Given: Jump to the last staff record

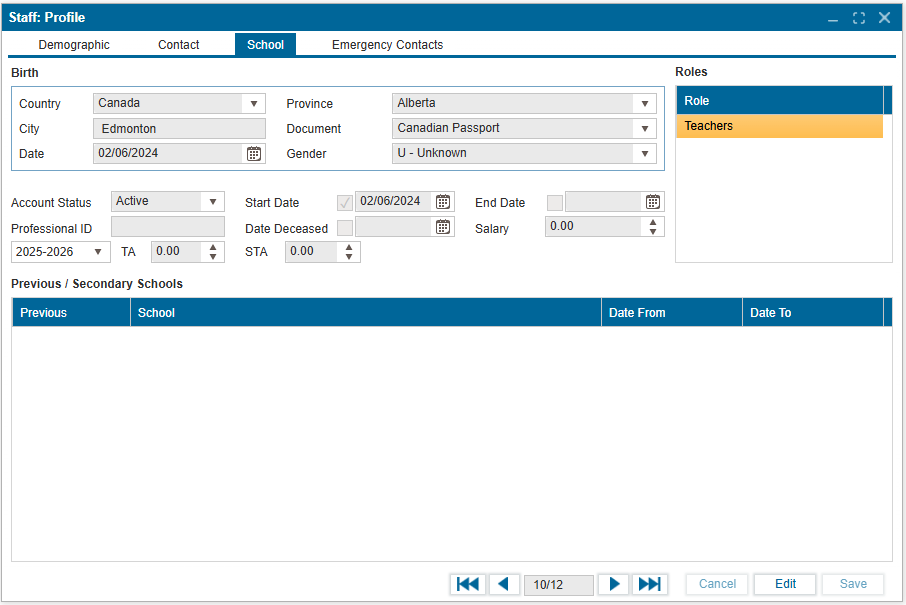Looking at the screenshot, I should tap(649, 584).
